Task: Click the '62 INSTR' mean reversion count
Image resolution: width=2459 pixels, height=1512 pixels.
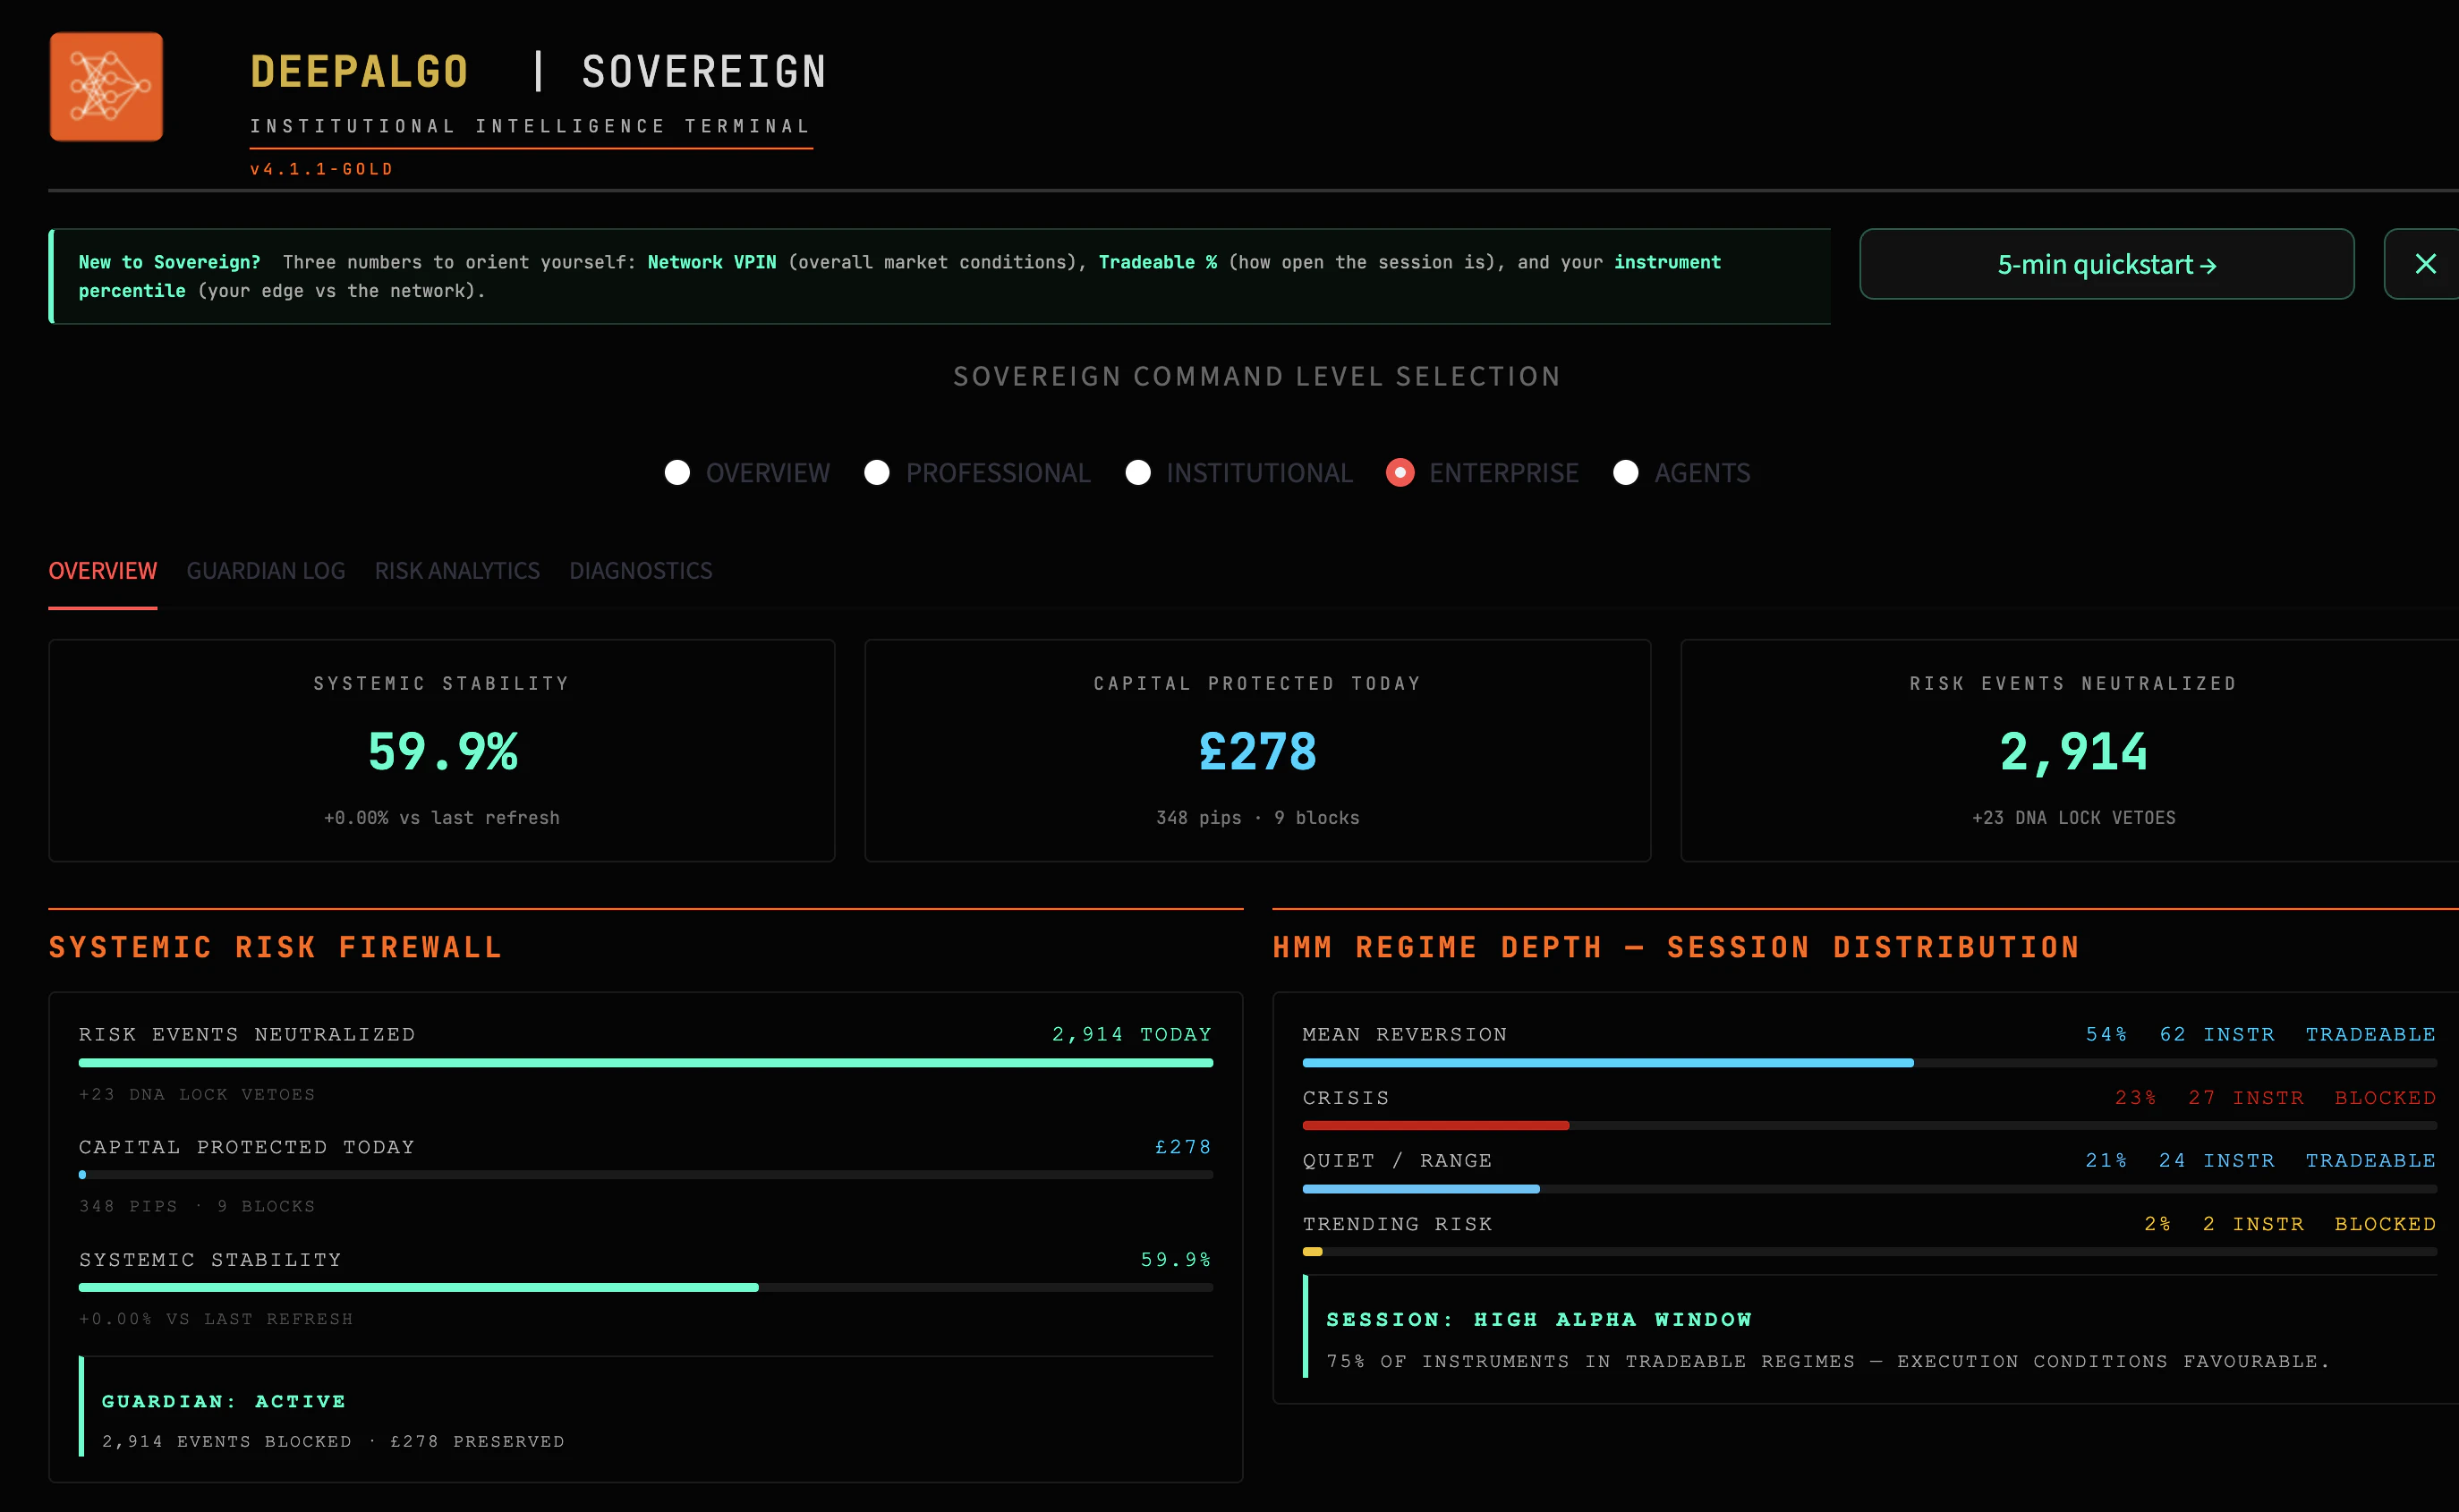Action: [x=2217, y=1034]
